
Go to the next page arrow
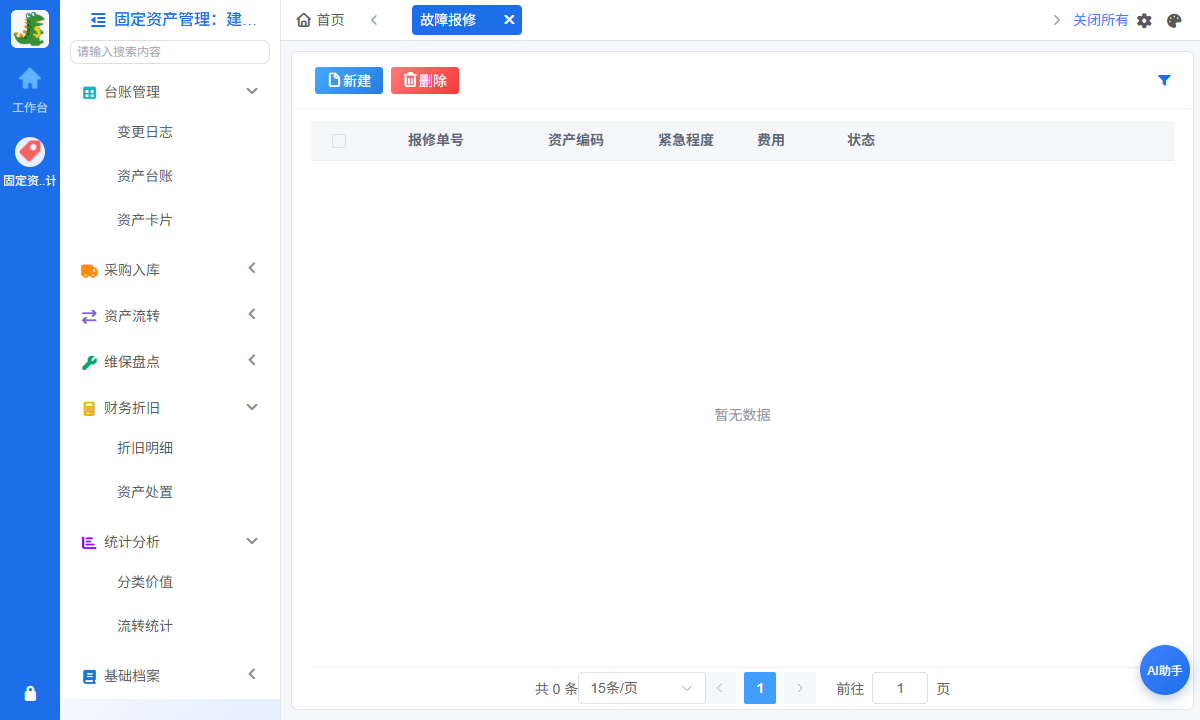[800, 688]
